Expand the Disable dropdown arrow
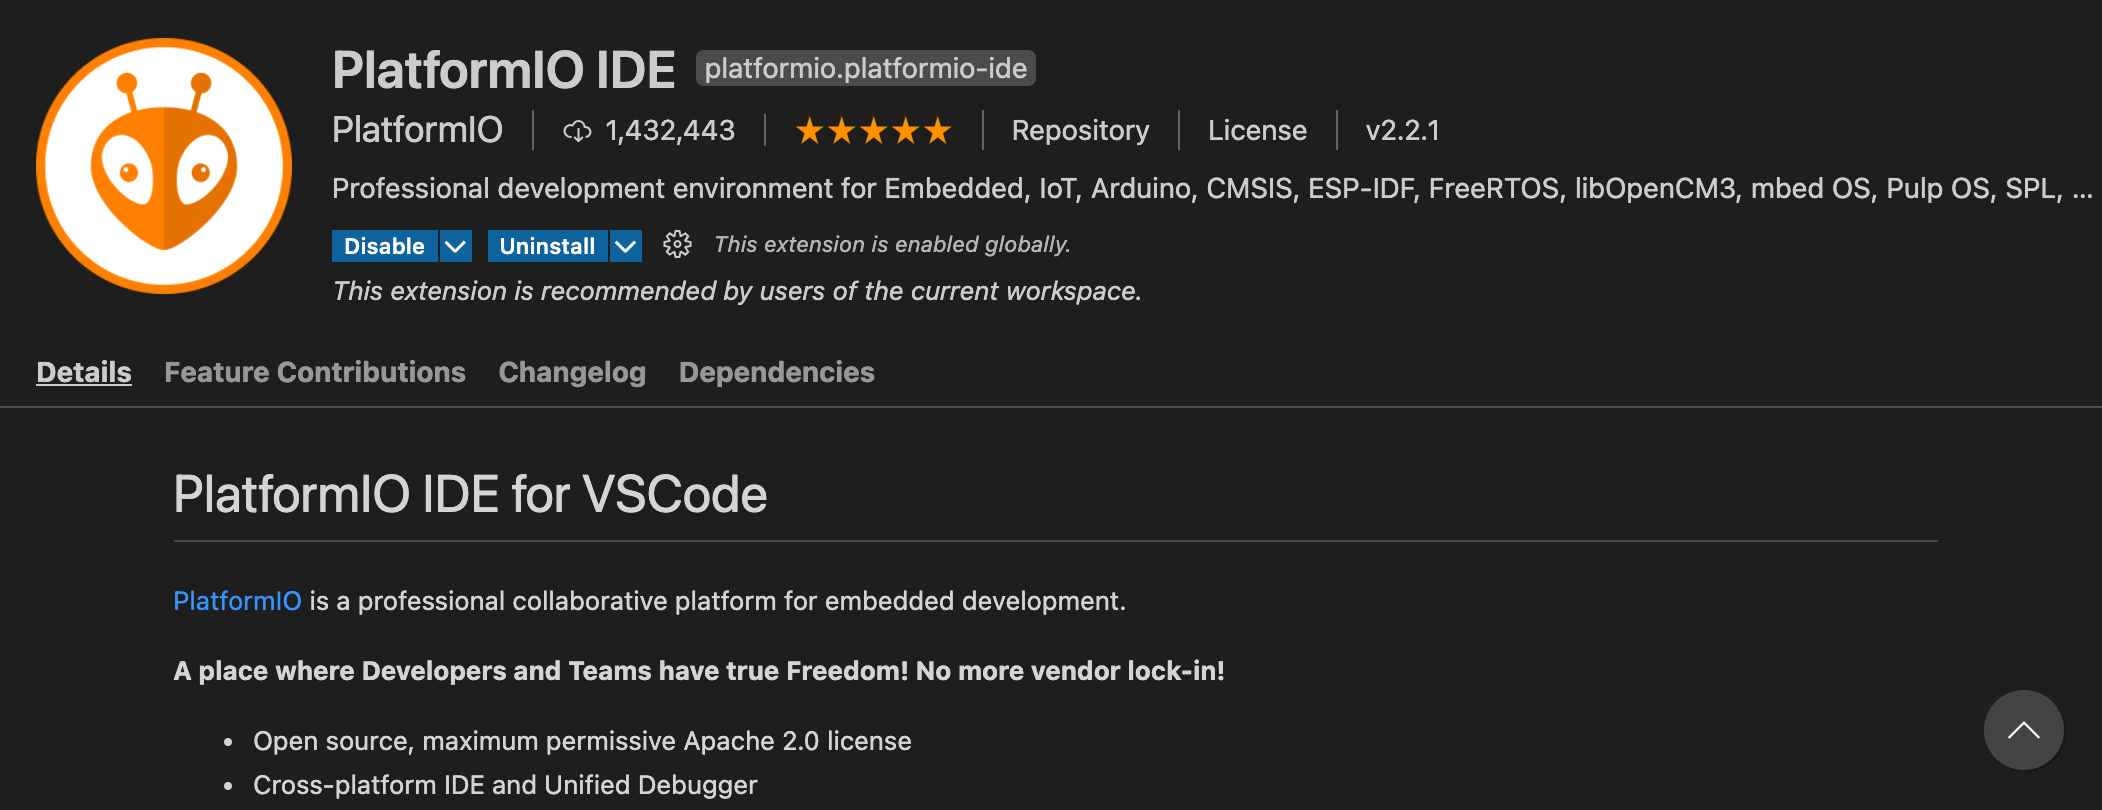 coord(456,246)
